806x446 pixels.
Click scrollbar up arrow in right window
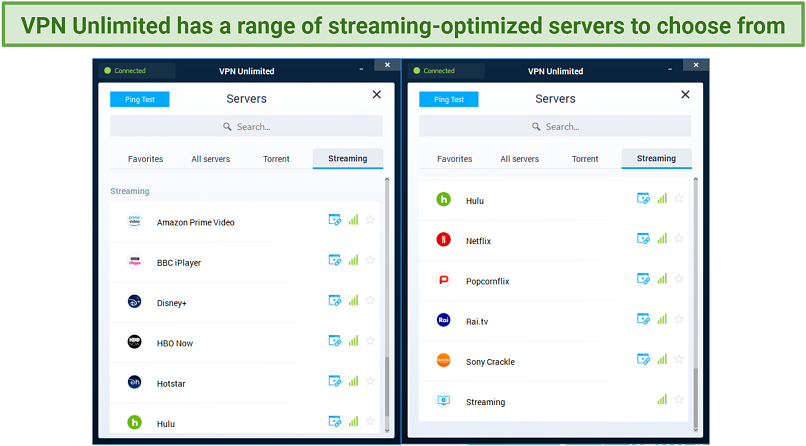click(x=695, y=180)
